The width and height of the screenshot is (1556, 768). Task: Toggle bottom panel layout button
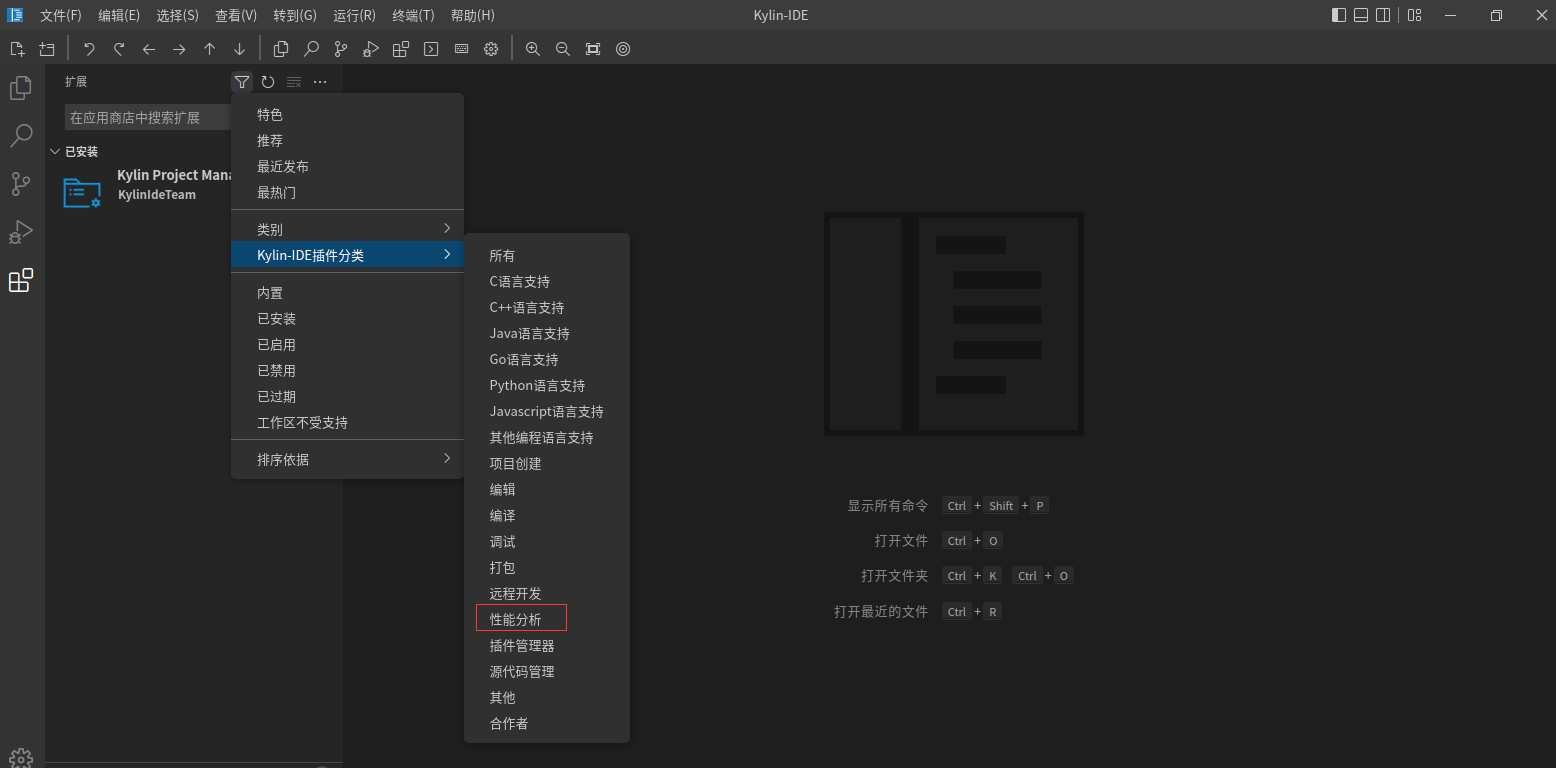click(x=1361, y=15)
